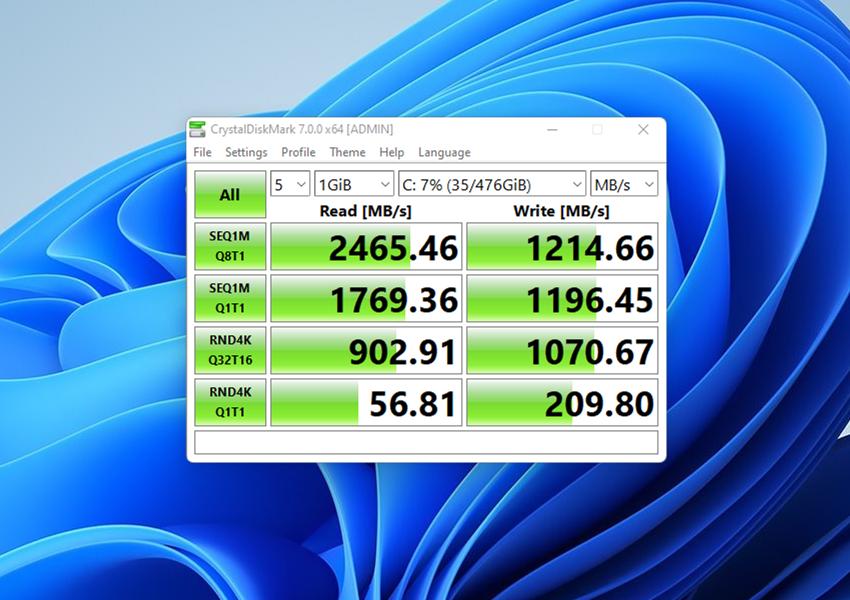
Task: Start all benchmarks with All button
Action: (230, 195)
